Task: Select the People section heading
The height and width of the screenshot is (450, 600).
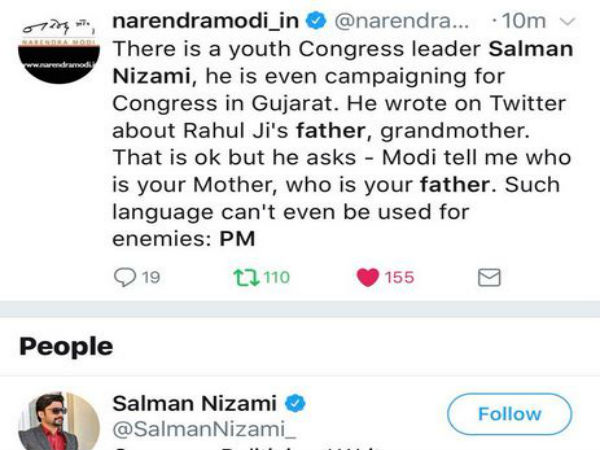Action: pyautogui.click(x=66, y=347)
